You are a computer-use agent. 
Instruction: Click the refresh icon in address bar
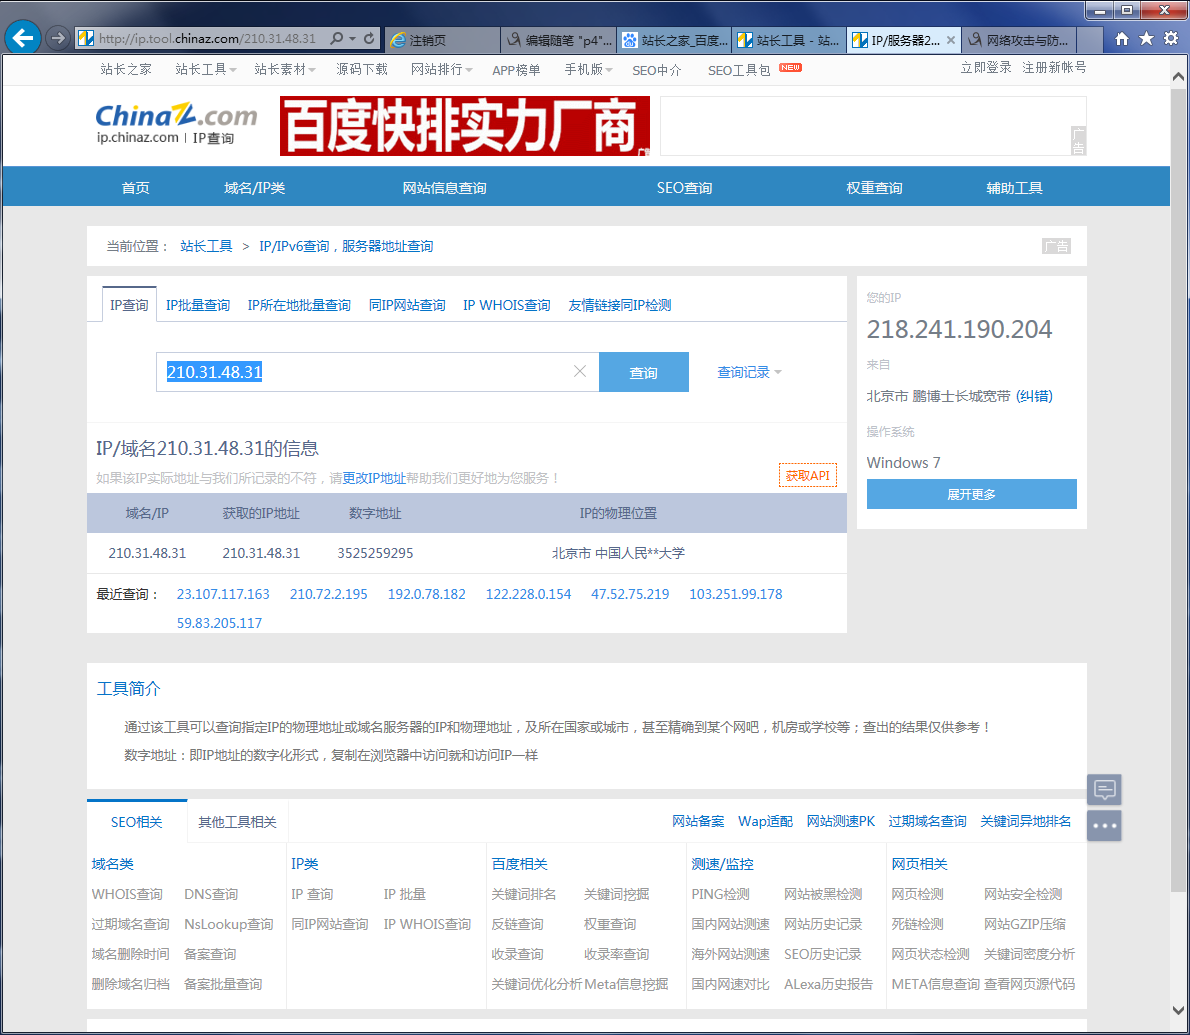(x=369, y=38)
